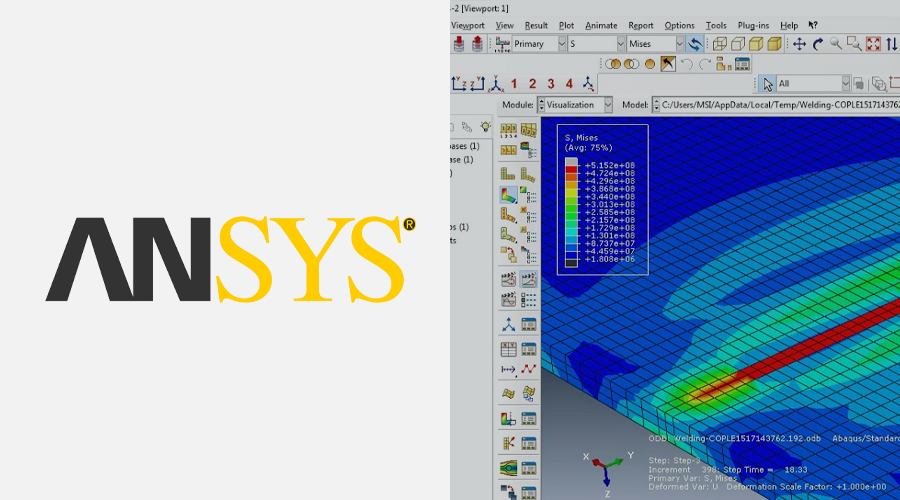Click the blue sync arrows toolbar icon
Screen dimensions: 900x500
pos(695,44)
